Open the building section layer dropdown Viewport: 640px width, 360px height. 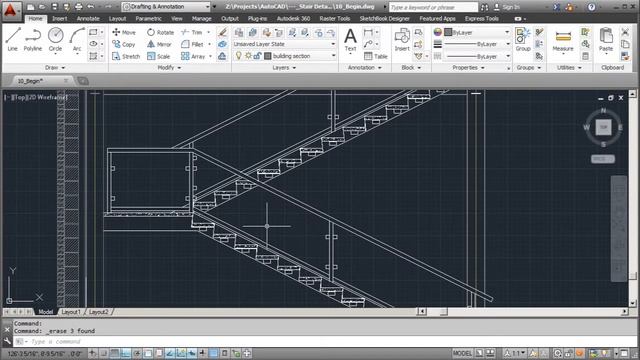(284, 56)
